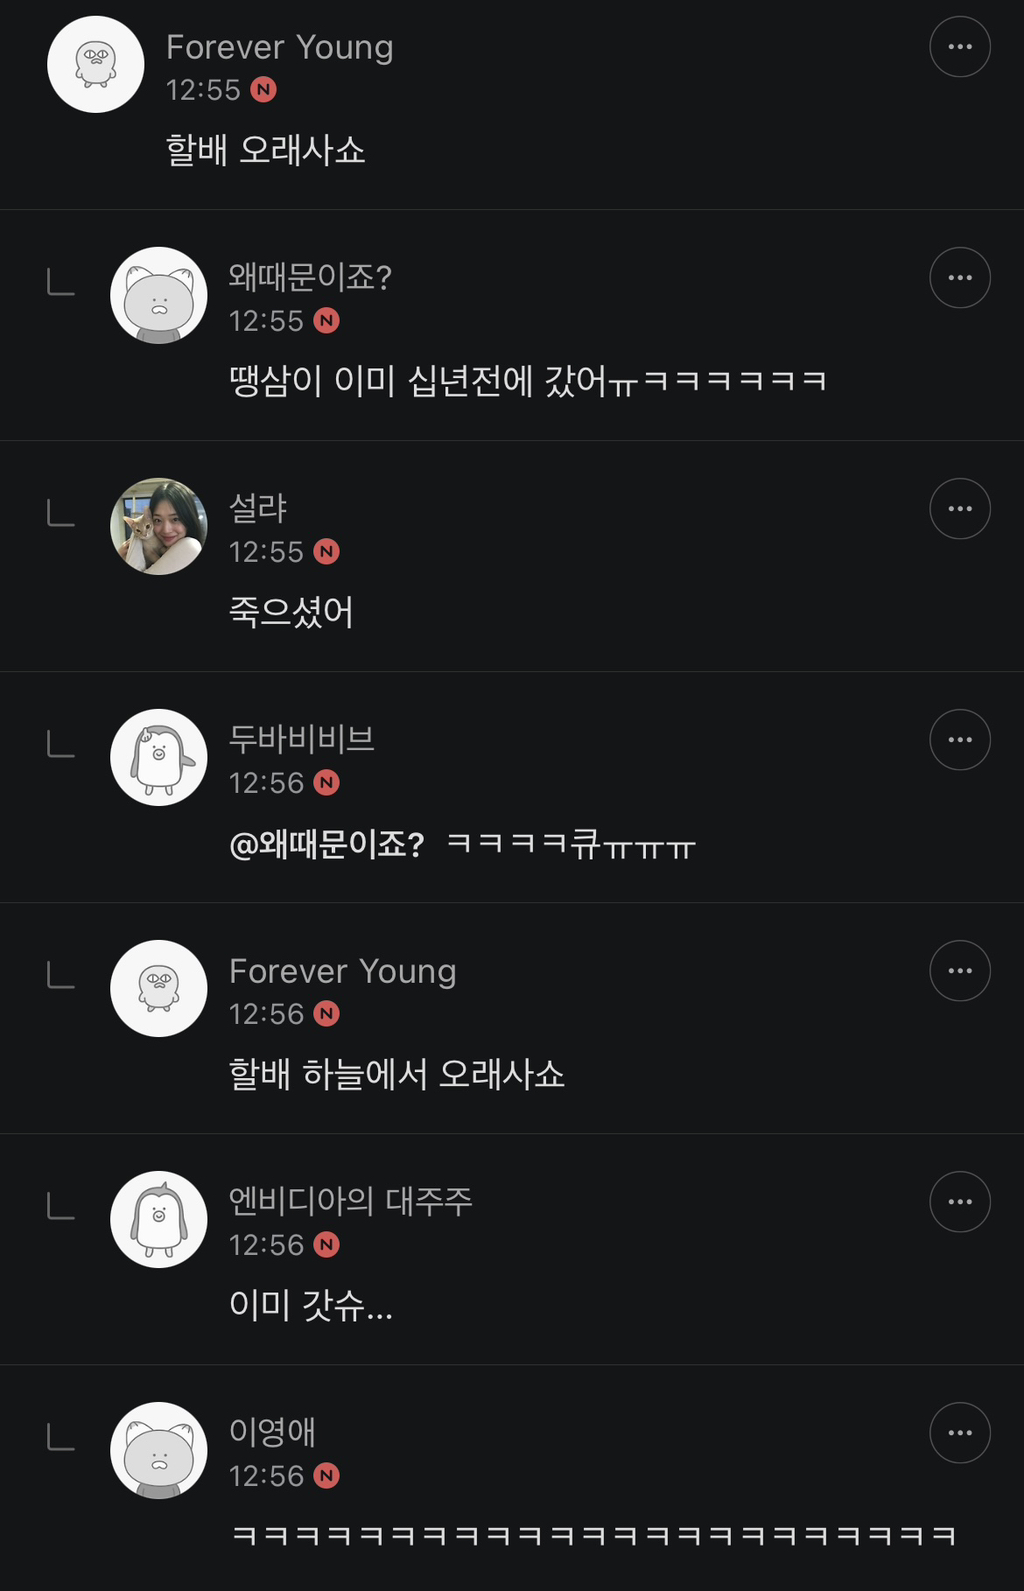The height and width of the screenshot is (1591, 1024).
Task: Open more options on 엔비디아의 대주주 reply
Action: point(959,1202)
